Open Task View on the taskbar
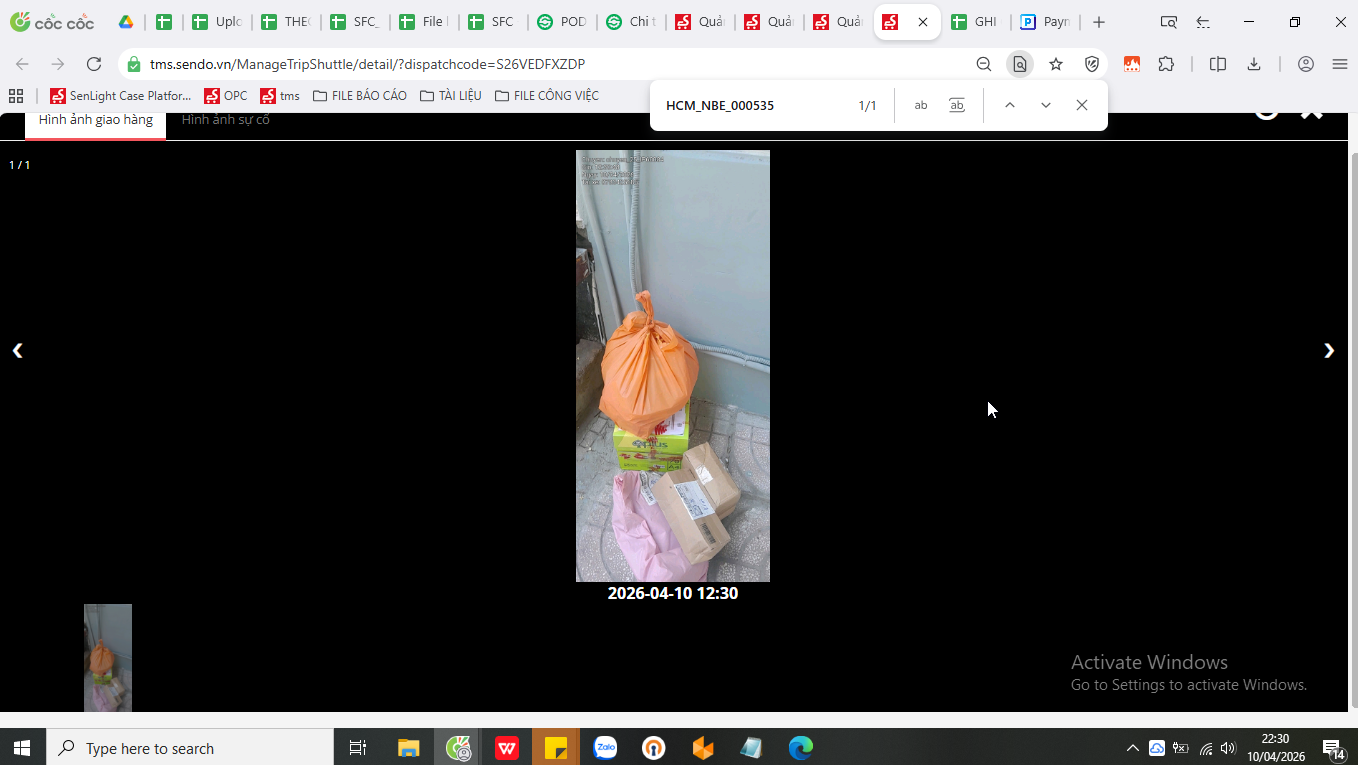Viewport: 1358px width, 765px height. [358, 748]
